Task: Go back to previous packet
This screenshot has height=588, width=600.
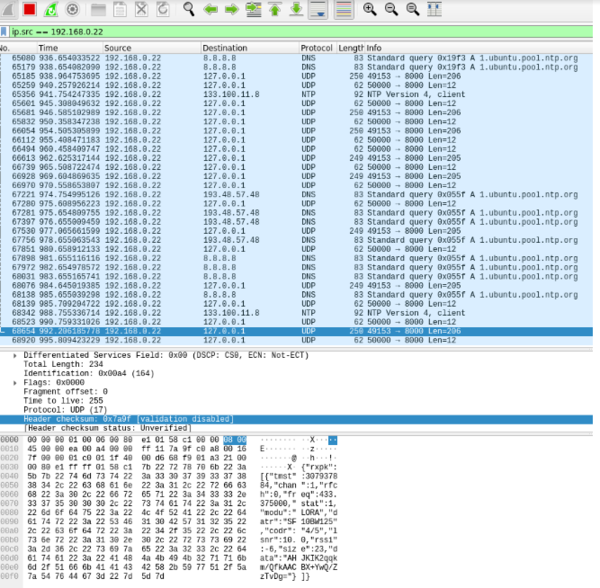Action: (x=210, y=9)
